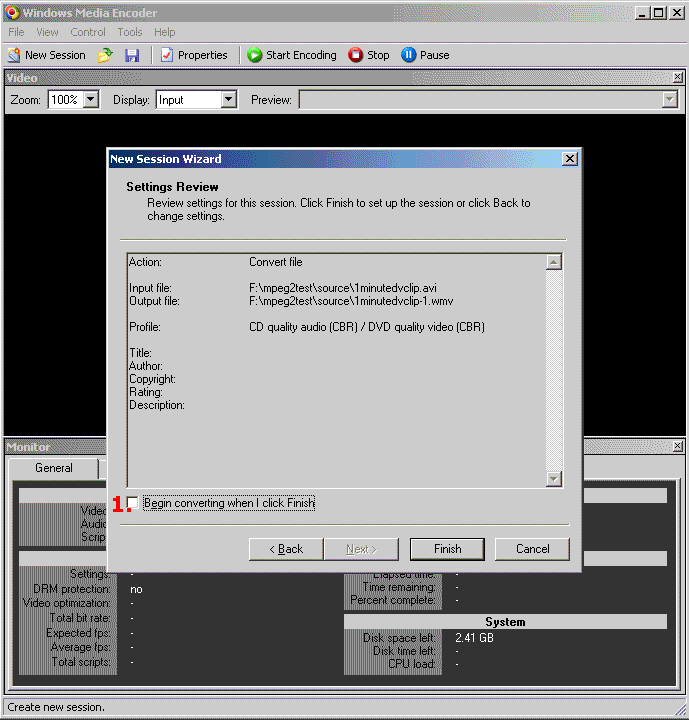
Task: Expand the Display Input dropdown
Action: coord(228,99)
